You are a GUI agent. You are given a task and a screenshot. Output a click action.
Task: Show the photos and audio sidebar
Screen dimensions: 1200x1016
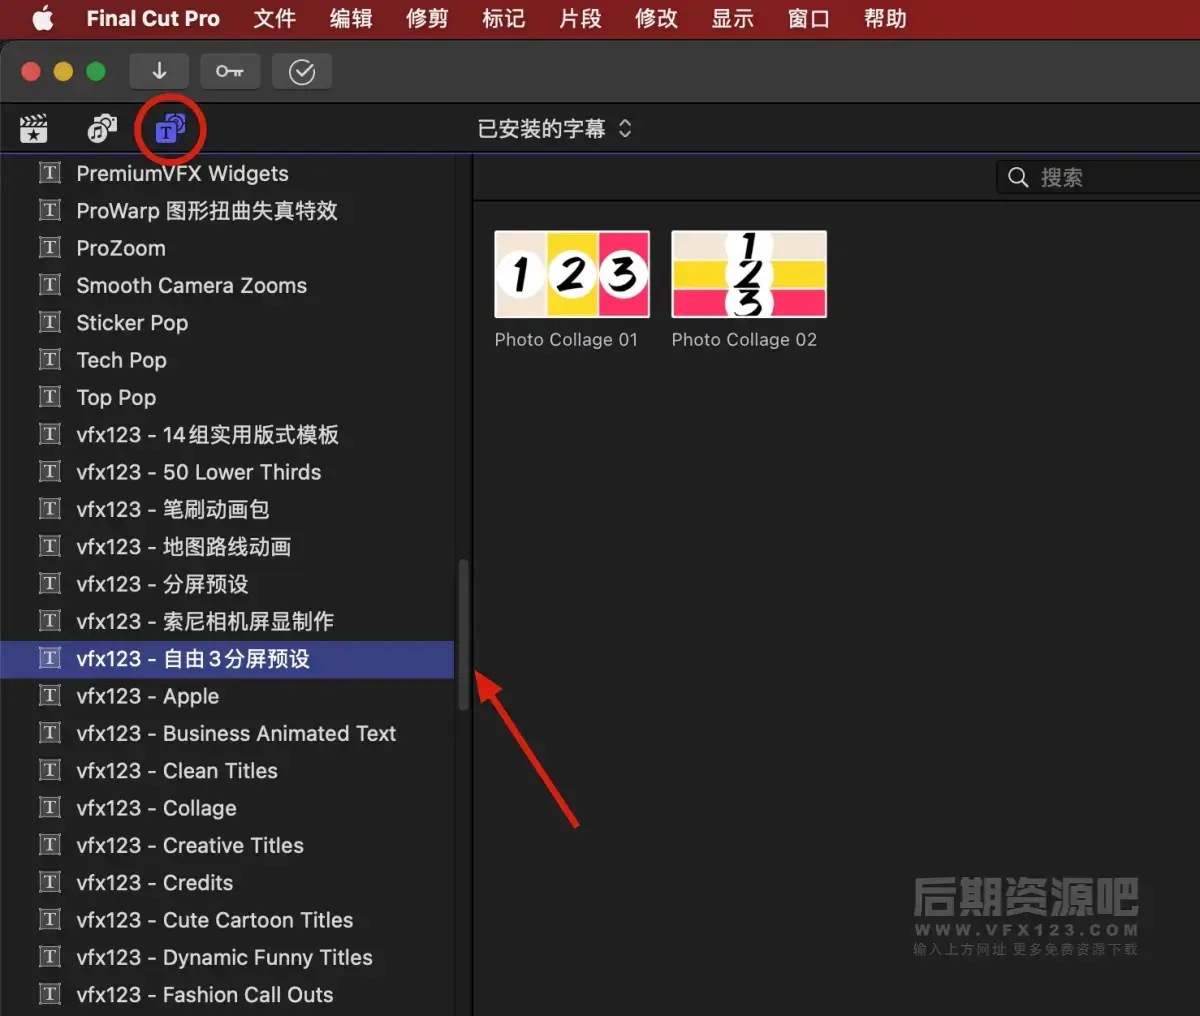pos(102,128)
